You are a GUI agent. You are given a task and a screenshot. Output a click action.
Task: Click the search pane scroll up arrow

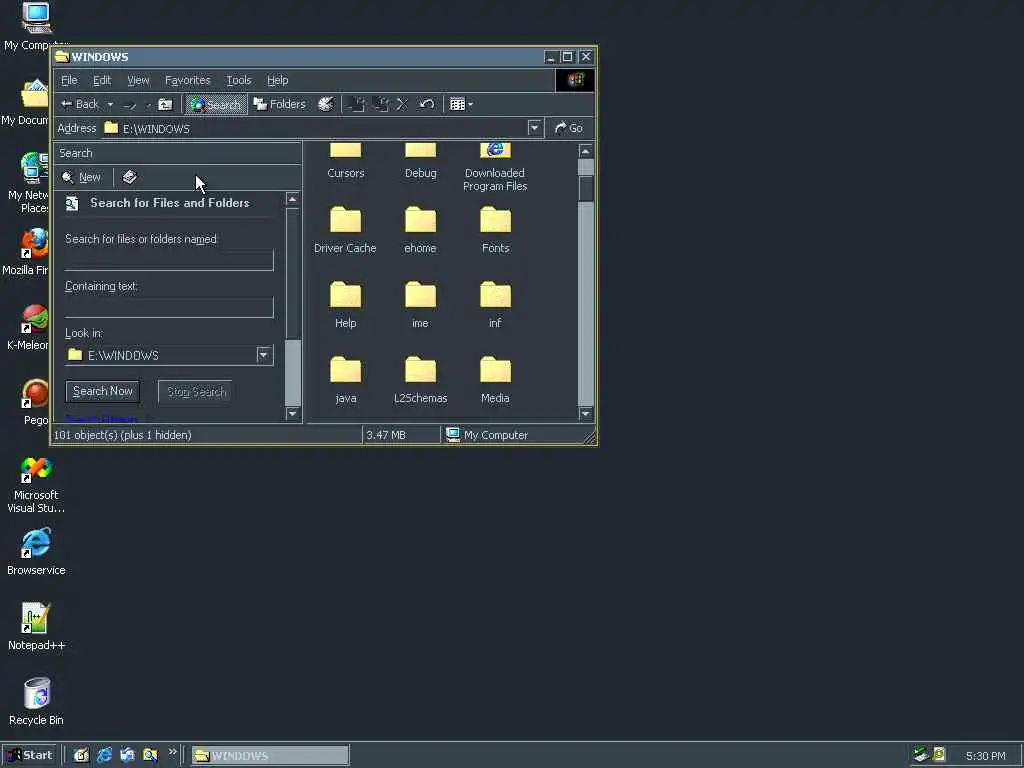point(293,199)
